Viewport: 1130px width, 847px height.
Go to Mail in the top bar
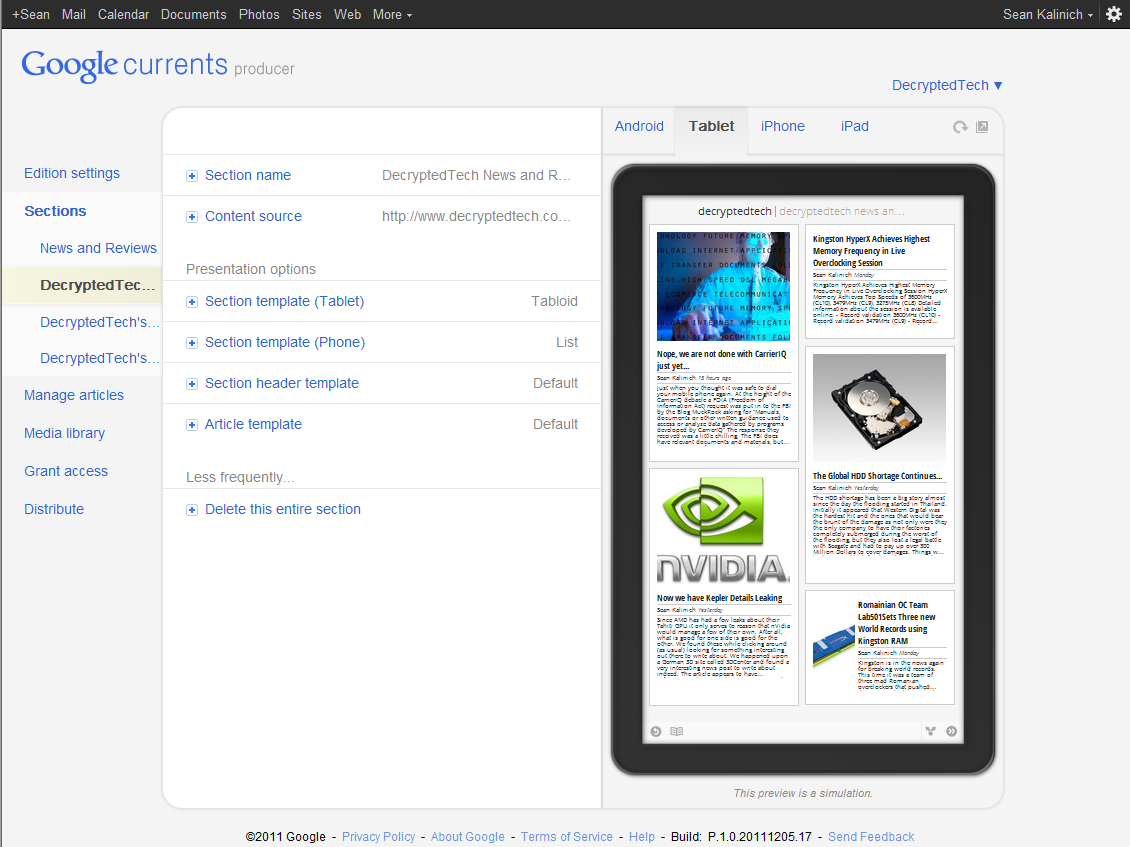[74, 14]
